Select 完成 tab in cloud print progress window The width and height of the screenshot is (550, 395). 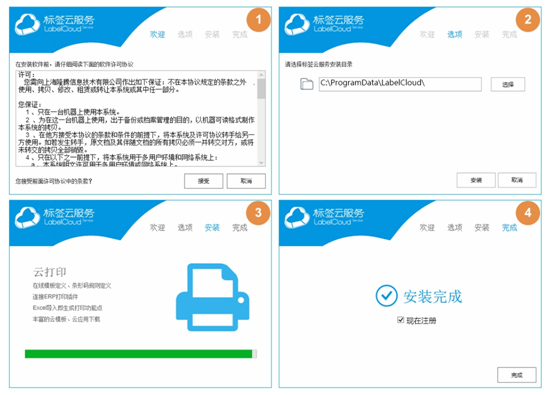click(240, 228)
